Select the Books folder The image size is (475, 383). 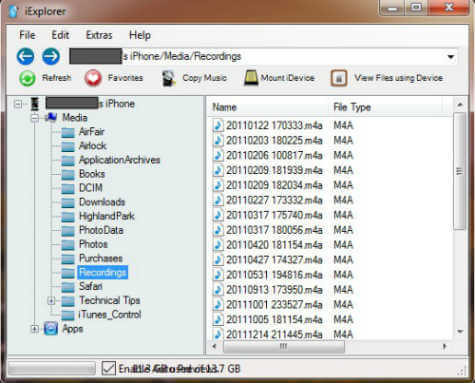pyautogui.click(x=92, y=174)
